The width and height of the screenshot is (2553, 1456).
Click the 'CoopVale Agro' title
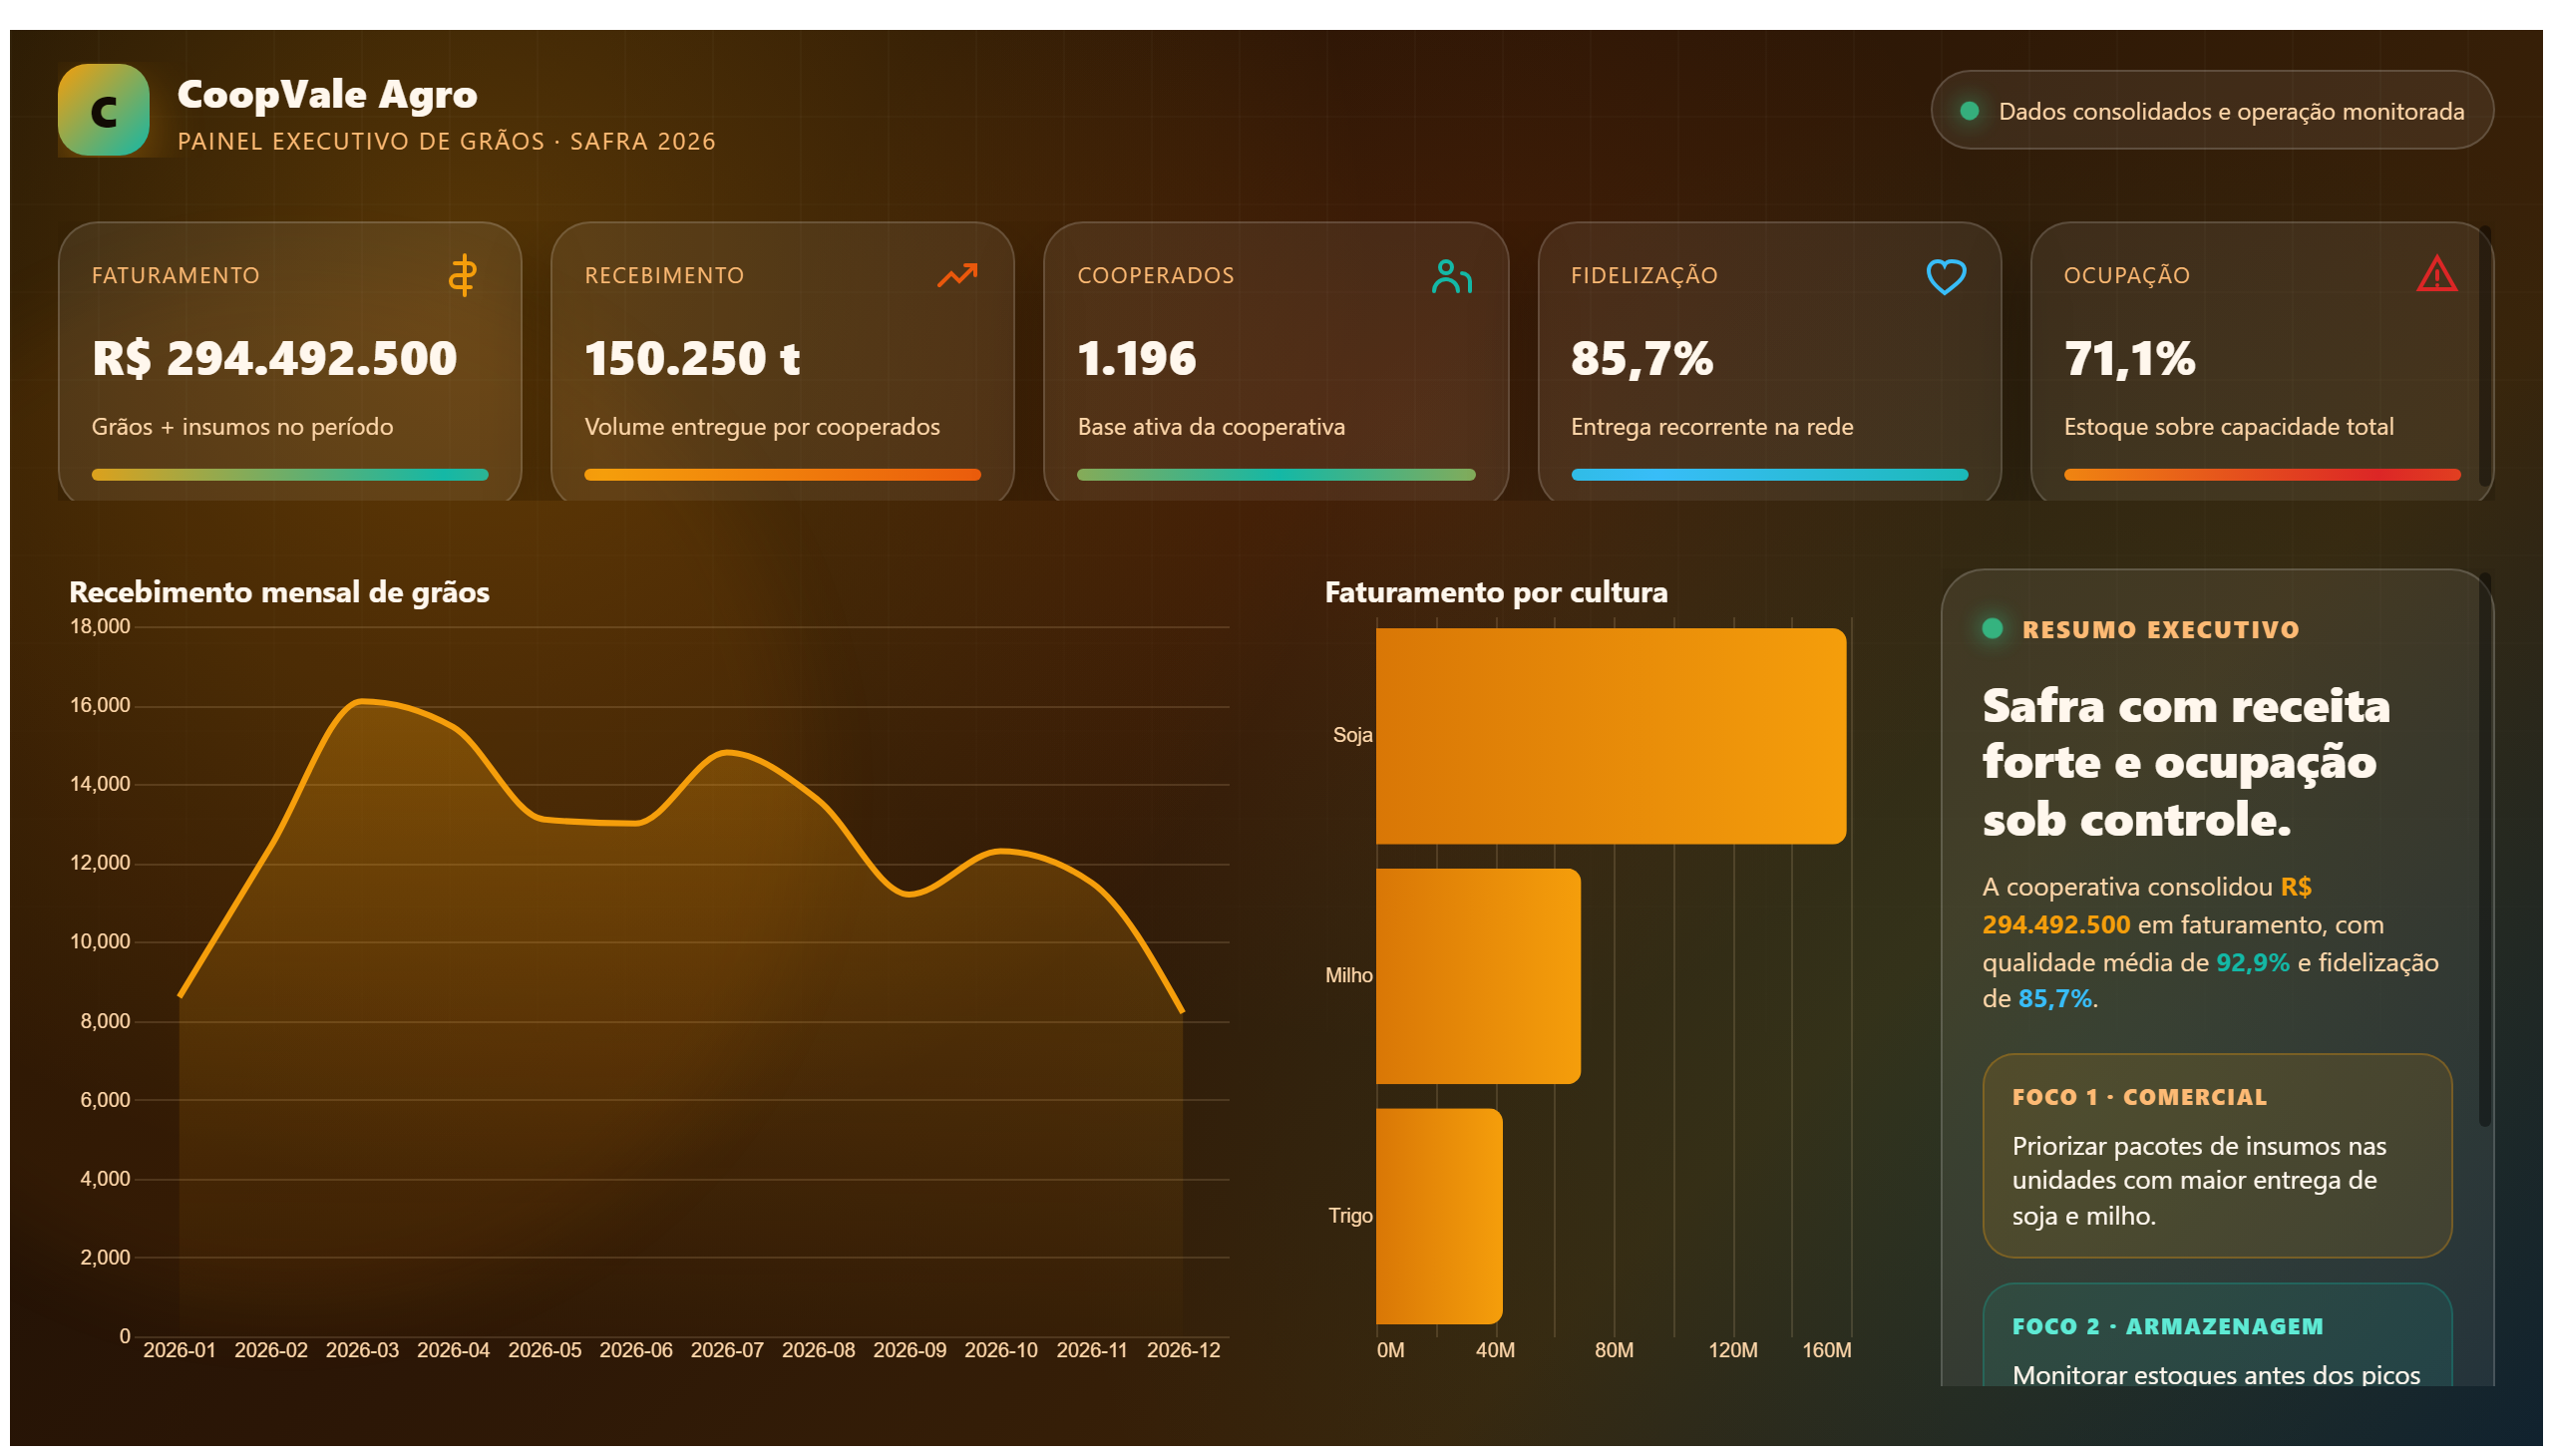tap(327, 94)
